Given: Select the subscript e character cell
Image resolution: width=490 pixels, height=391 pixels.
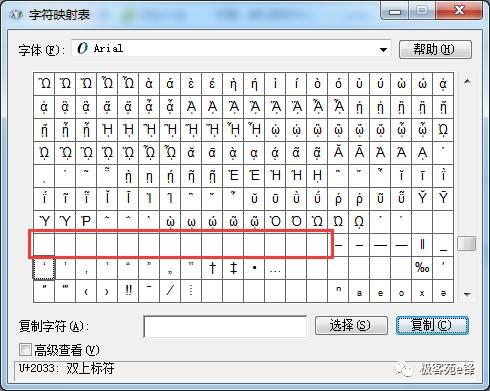Looking at the screenshot, I should 380,291.
